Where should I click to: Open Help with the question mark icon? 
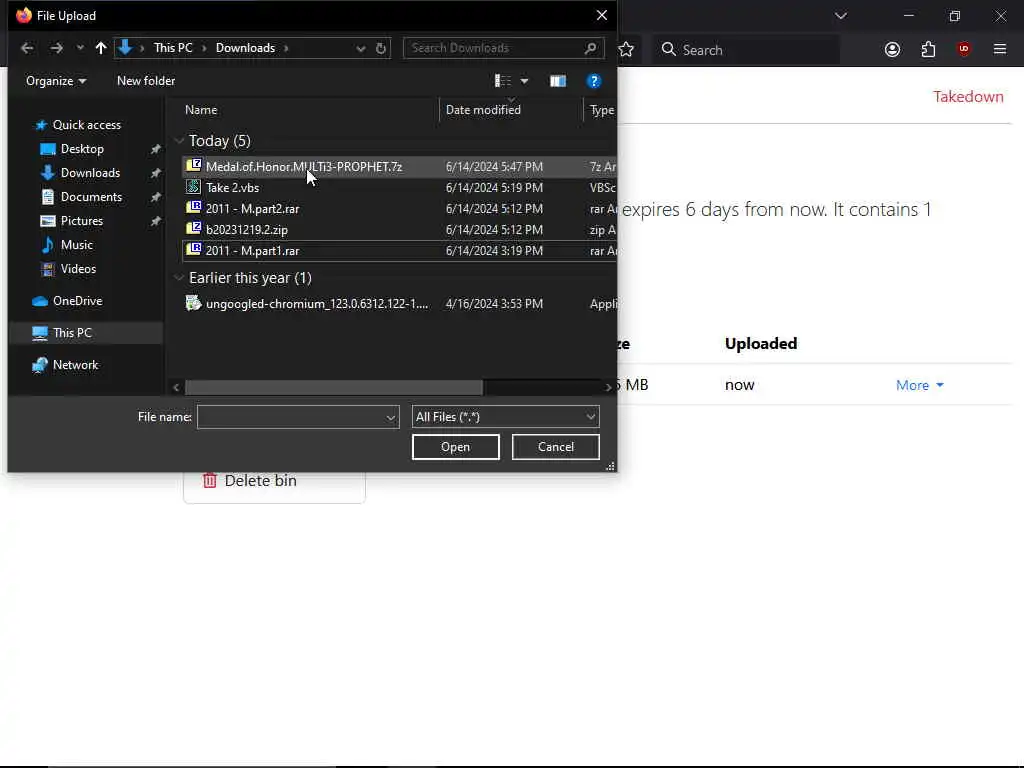594,81
